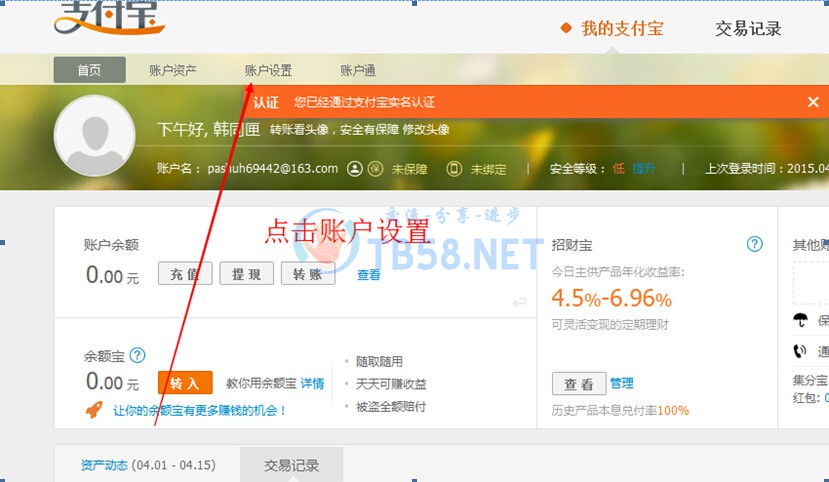Click the return arrow icon in balance panel

point(520,302)
